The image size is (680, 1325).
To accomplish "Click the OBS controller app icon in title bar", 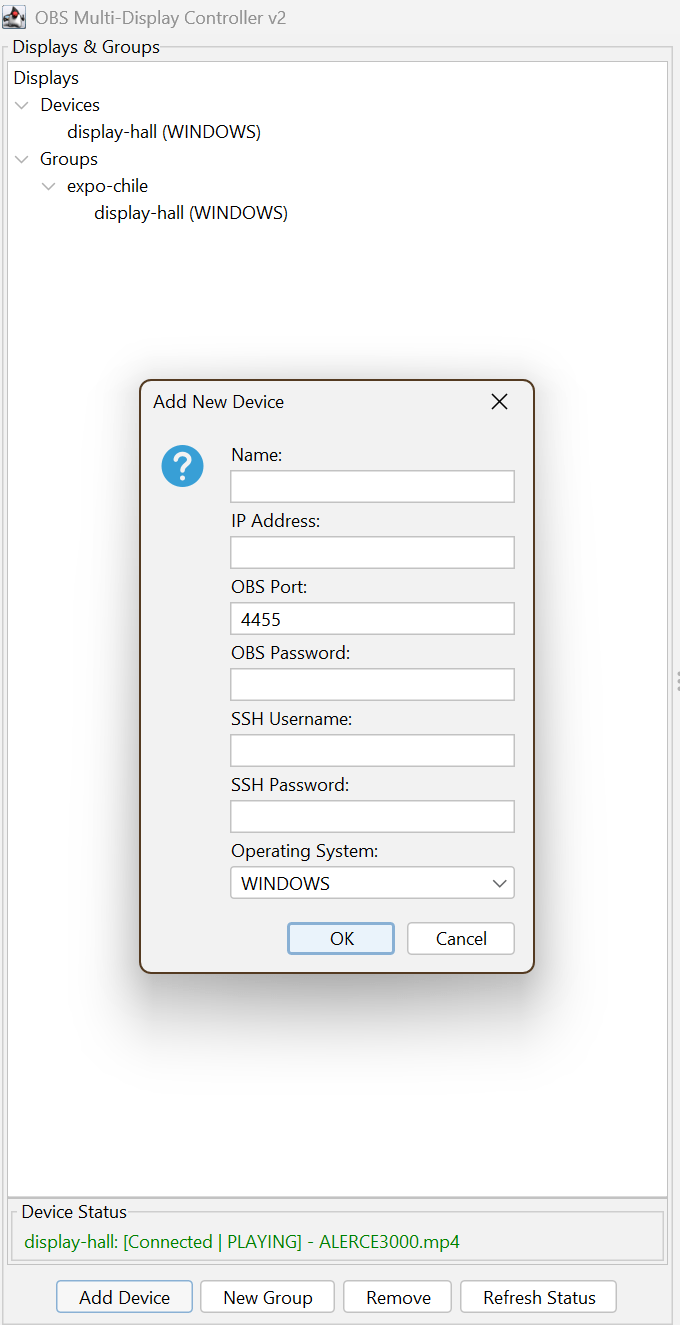I will click(15, 18).
